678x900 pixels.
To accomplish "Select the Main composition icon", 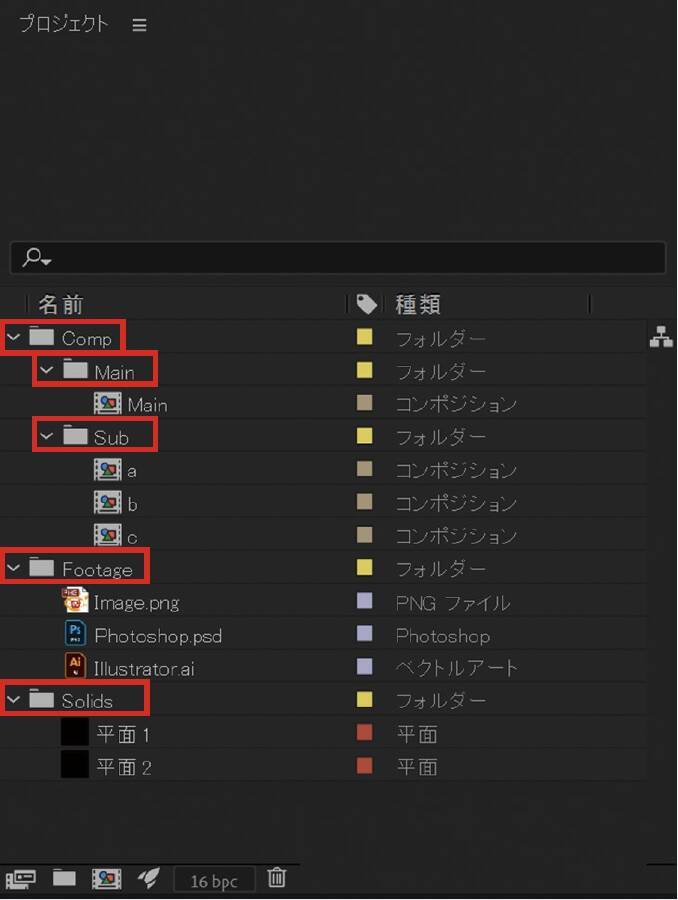I will pos(107,404).
